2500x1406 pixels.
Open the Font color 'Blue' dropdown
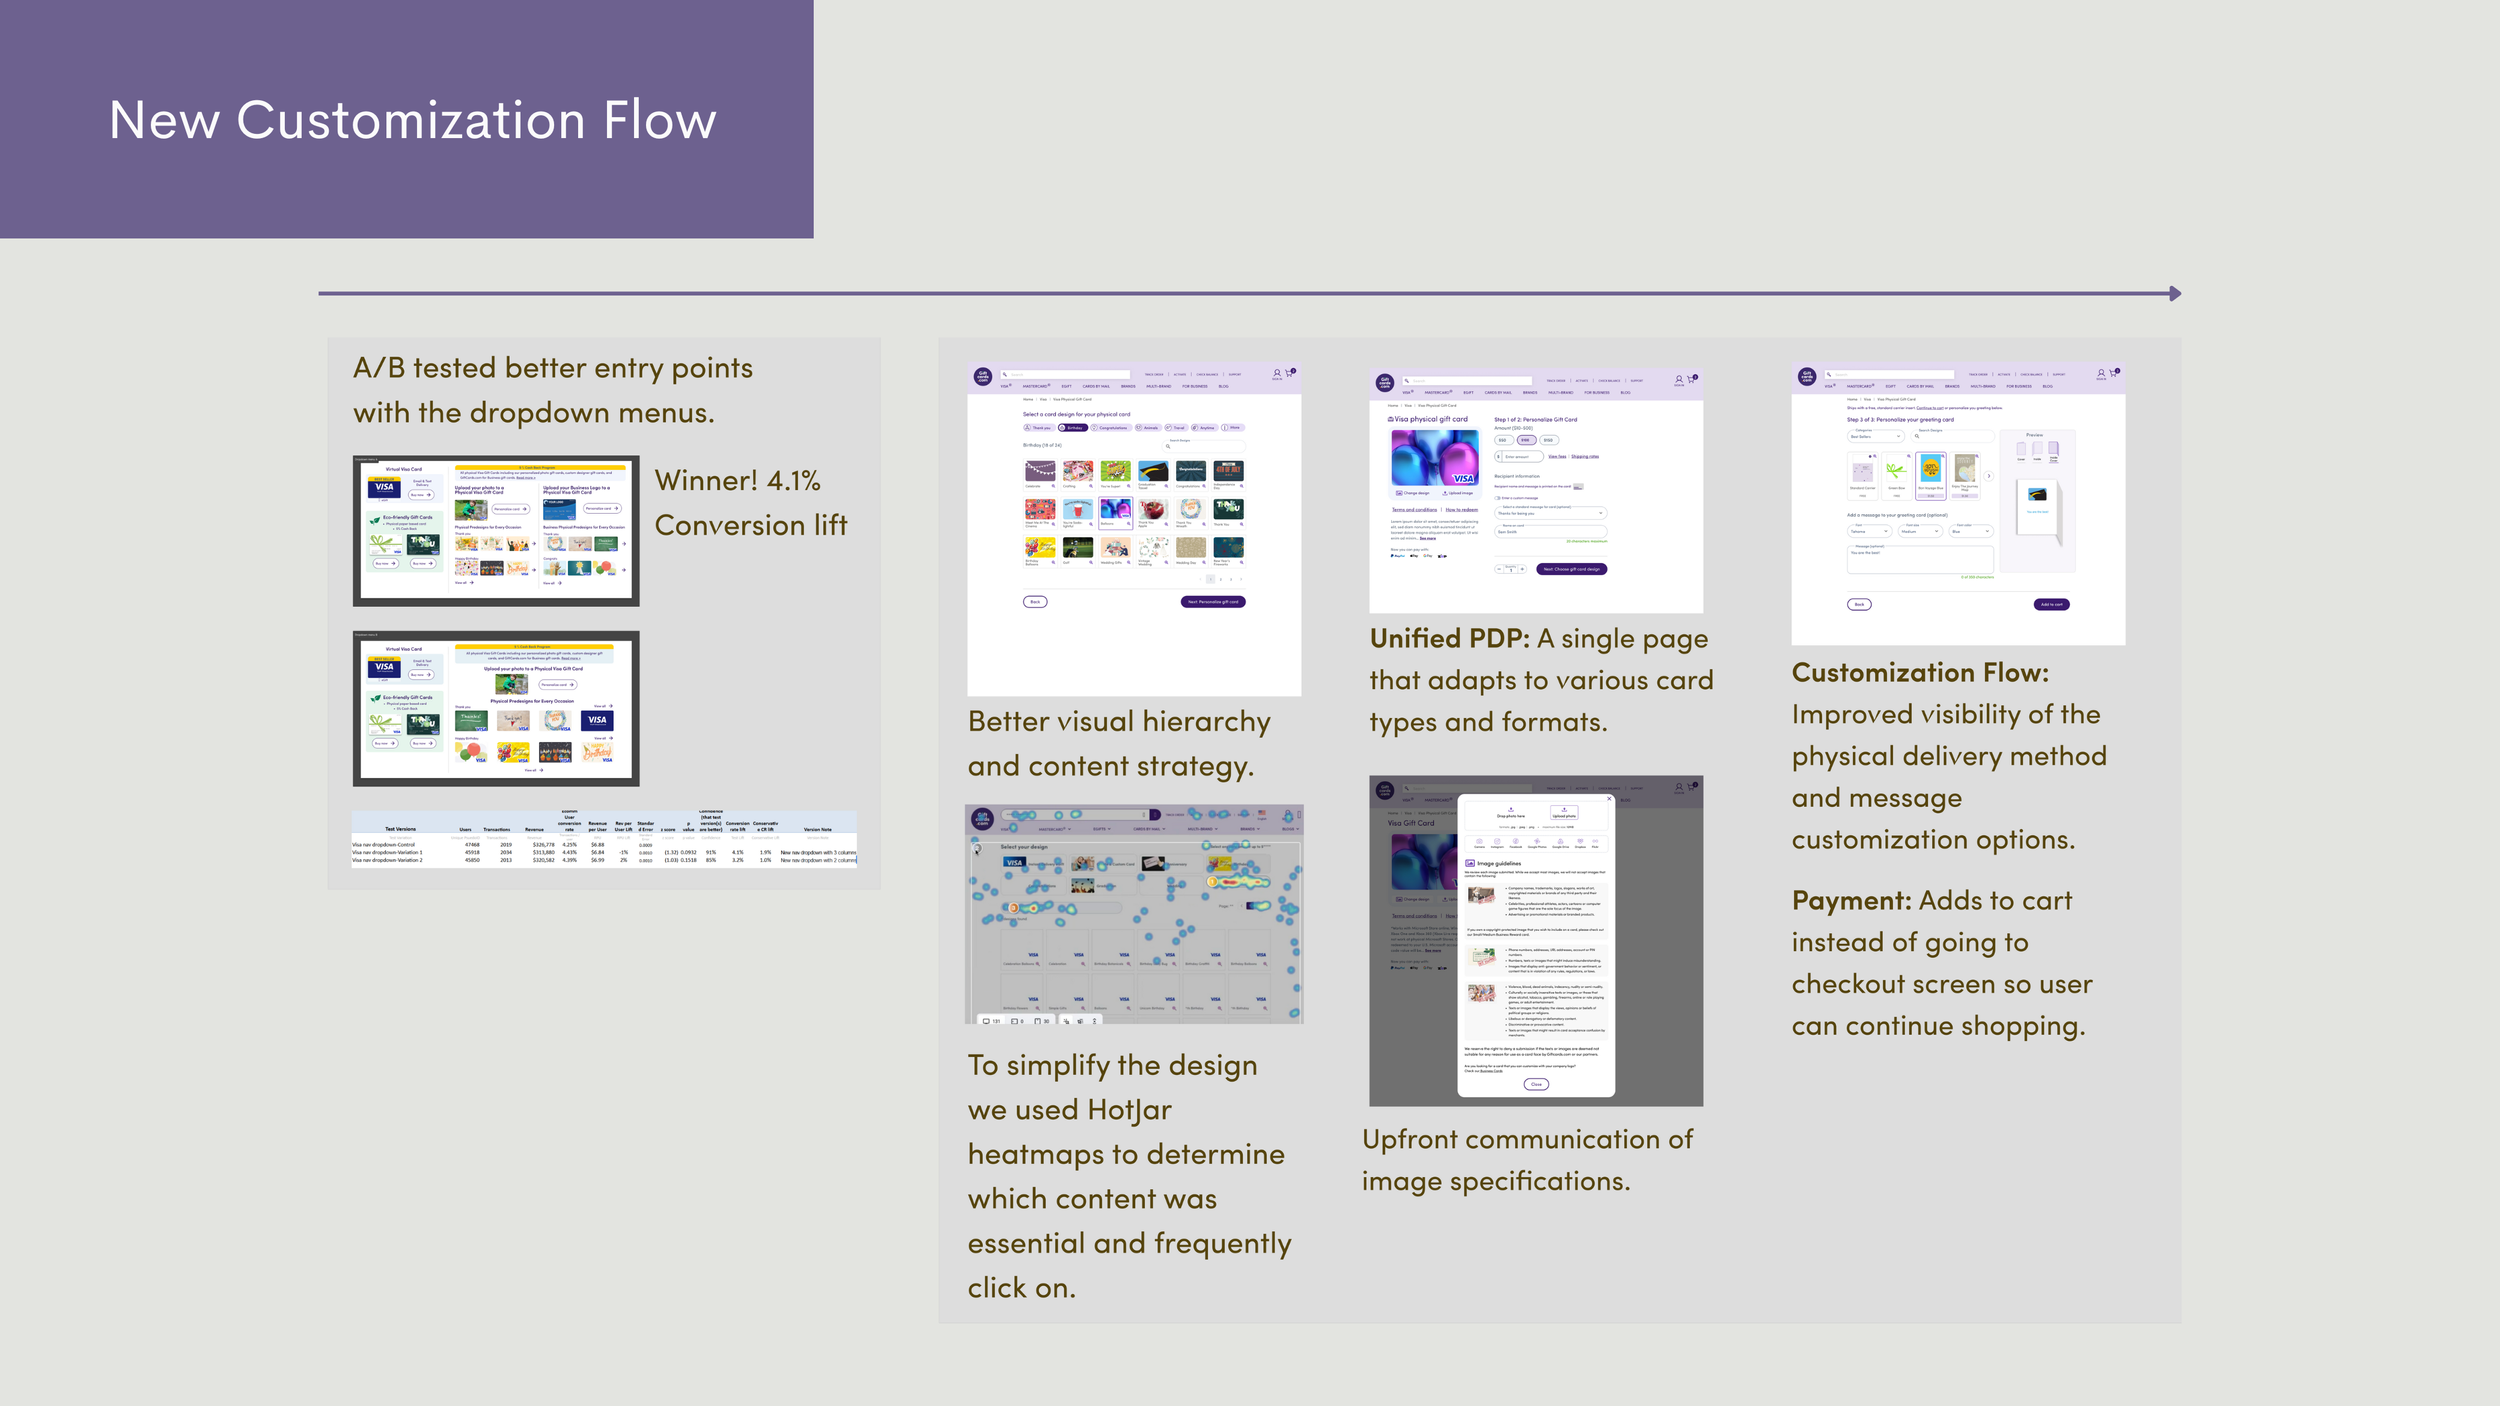[1970, 531]
